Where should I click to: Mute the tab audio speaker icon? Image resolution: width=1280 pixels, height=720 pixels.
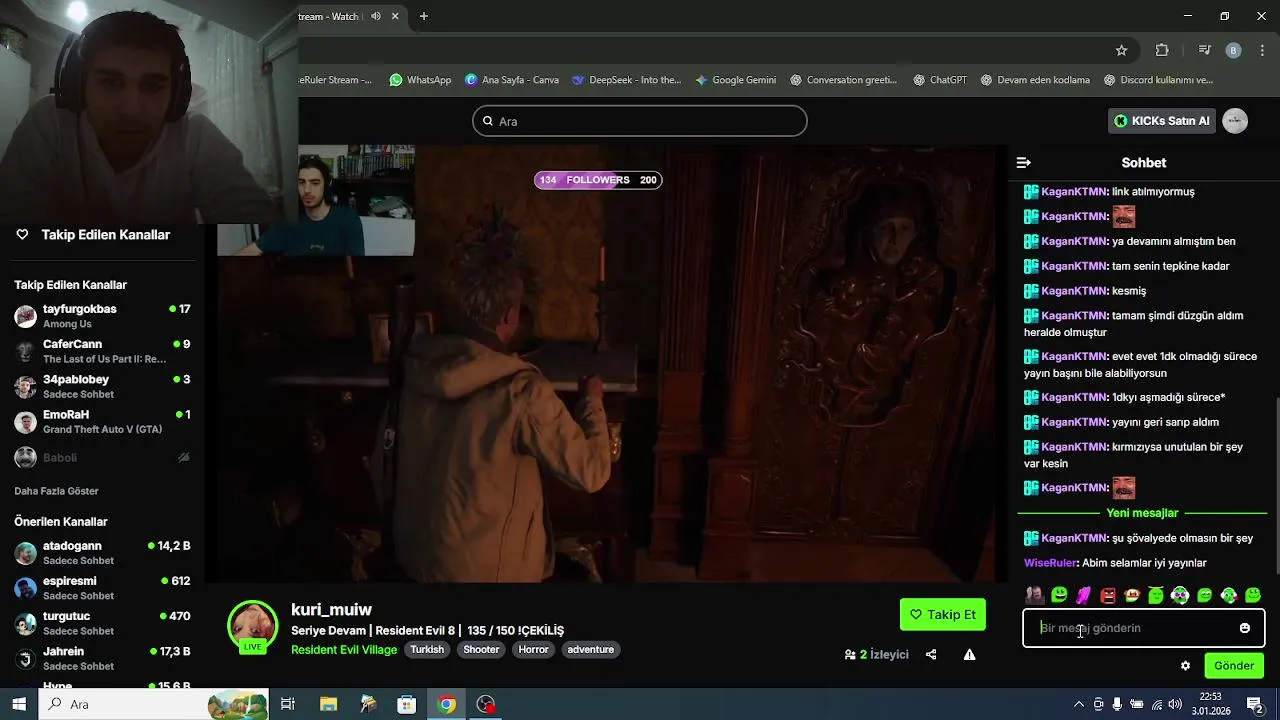376,16
